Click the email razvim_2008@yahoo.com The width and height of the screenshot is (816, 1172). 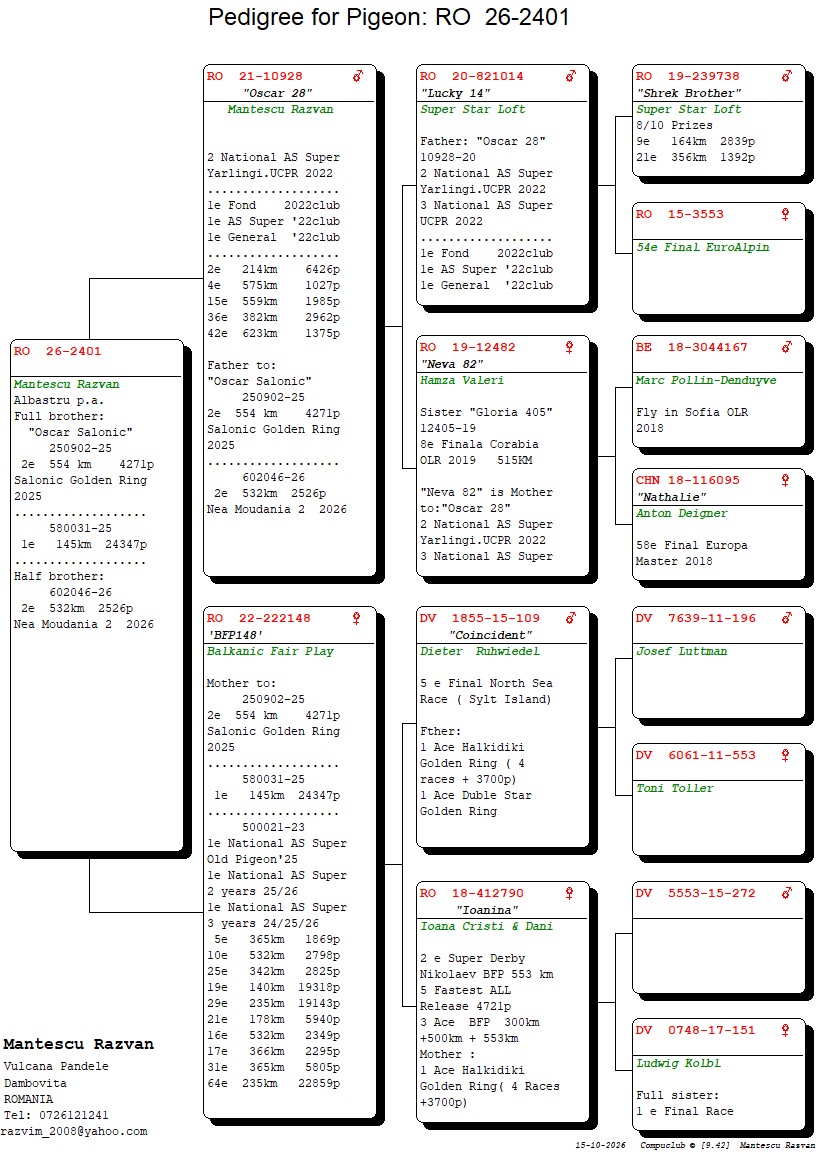click(74, 1132)
